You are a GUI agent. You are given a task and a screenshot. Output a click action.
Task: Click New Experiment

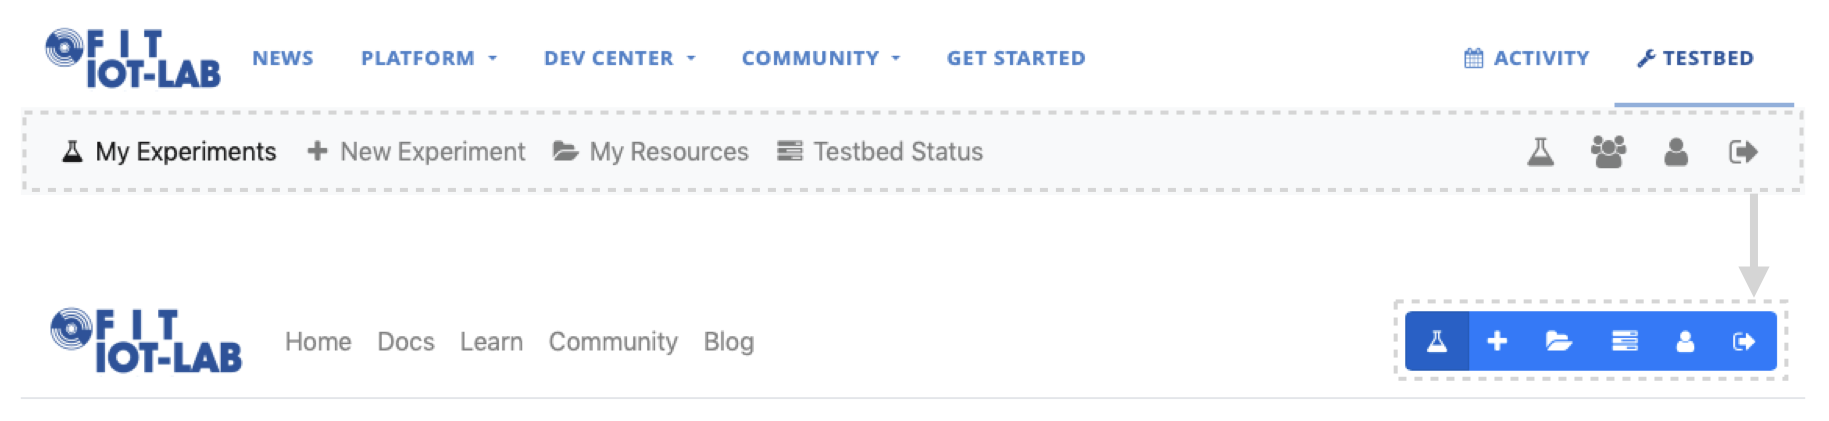point(416,152)
